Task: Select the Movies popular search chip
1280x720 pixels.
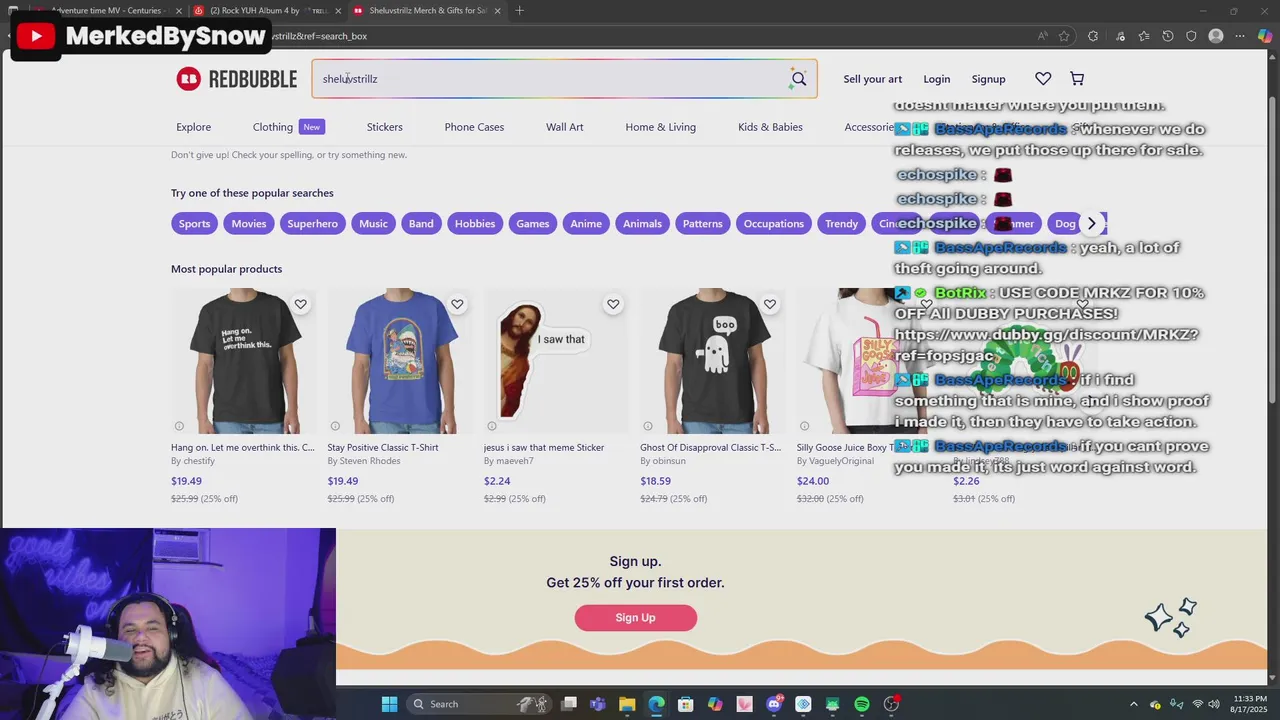Action: coord(249,223)
